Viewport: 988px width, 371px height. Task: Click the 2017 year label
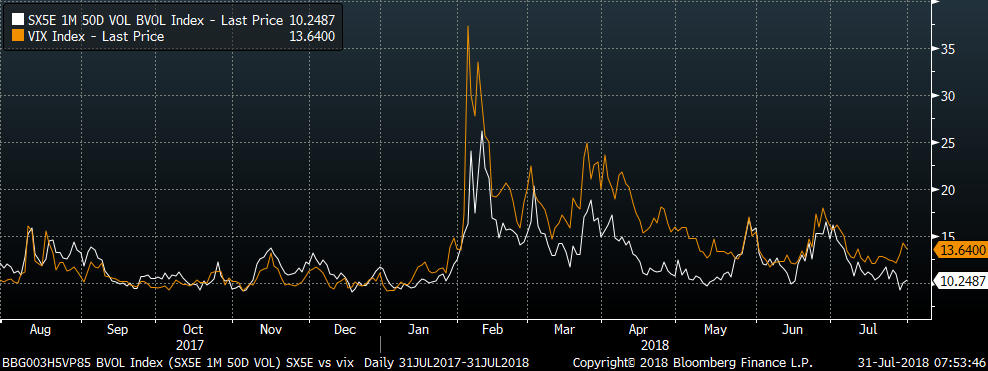pos(190,345)
